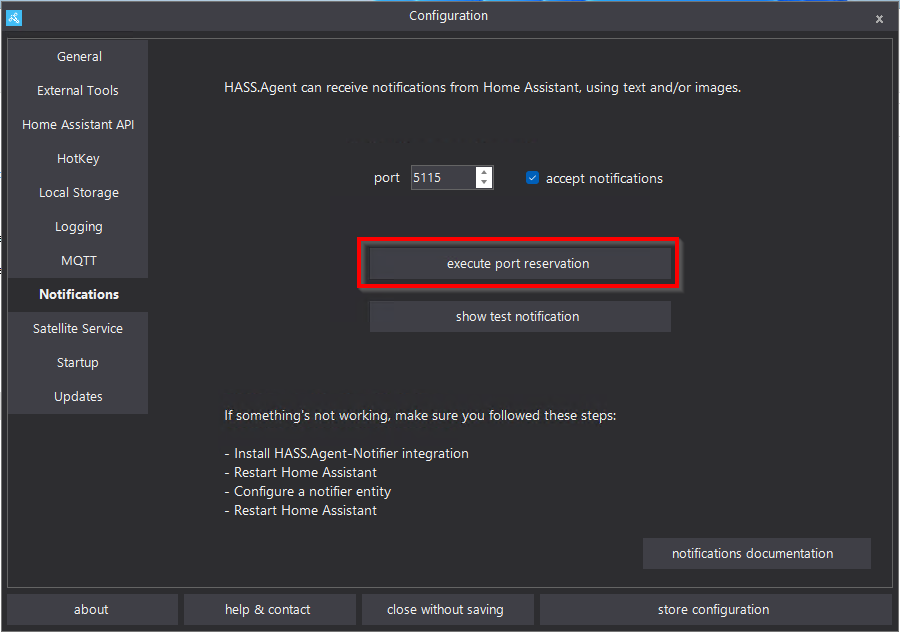Open the Satellite Service tab
900x633 pixels.
79,328
